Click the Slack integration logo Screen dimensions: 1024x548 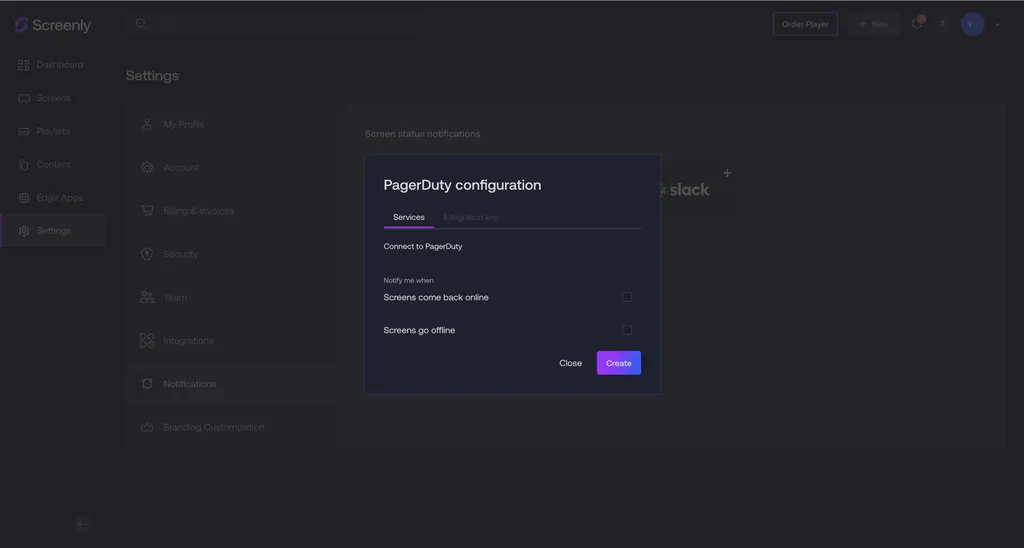(684, 190)
